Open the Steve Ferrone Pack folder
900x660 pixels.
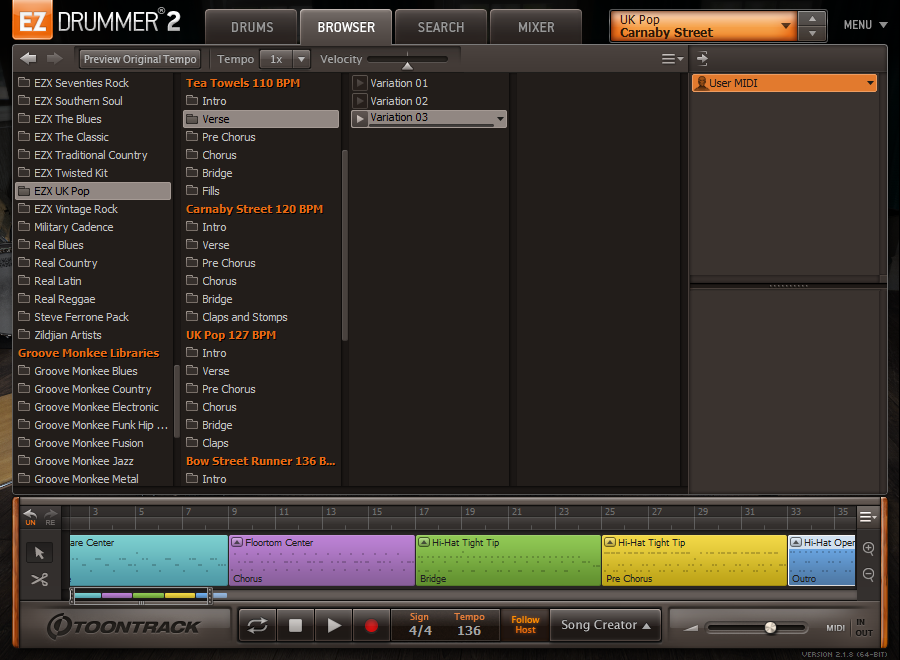pos(93,317)
